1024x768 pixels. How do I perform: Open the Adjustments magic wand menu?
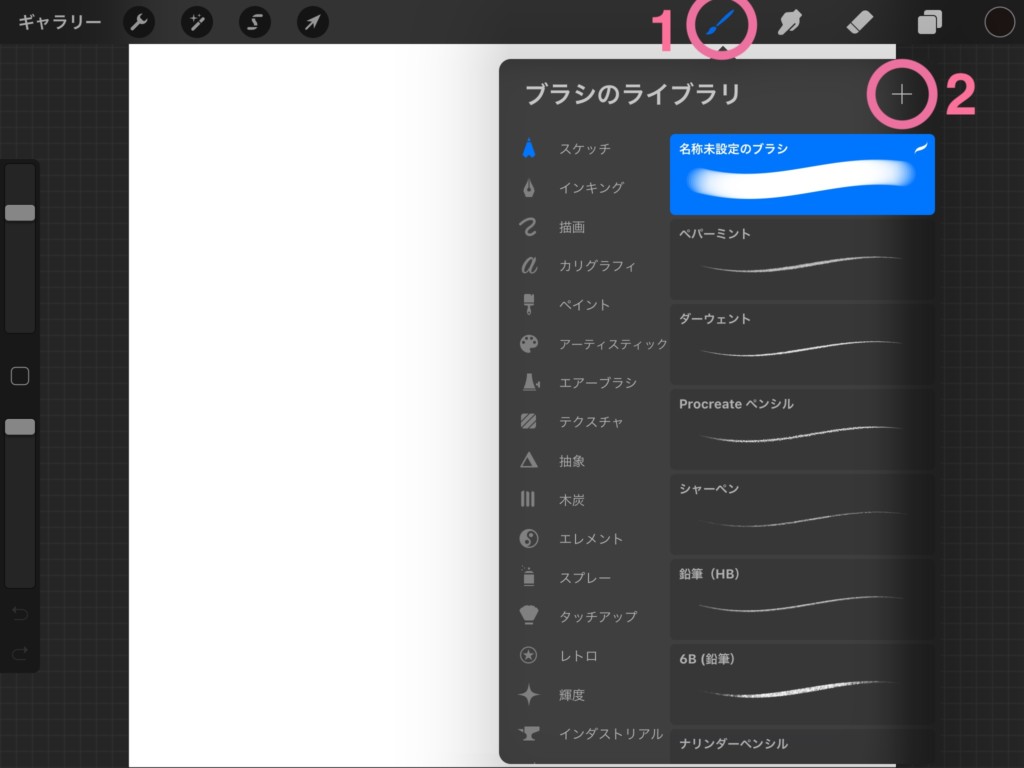coord(197,22)
